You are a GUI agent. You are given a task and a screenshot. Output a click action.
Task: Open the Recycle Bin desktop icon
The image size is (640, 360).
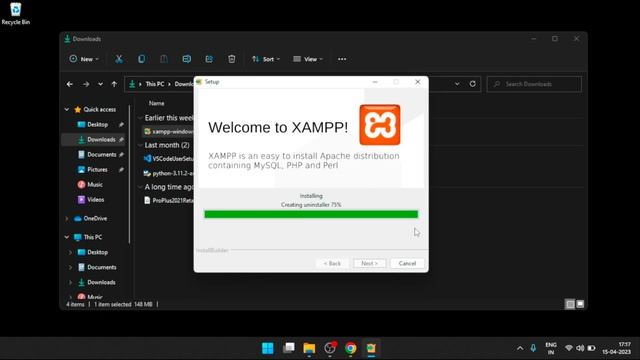point(16,13)
